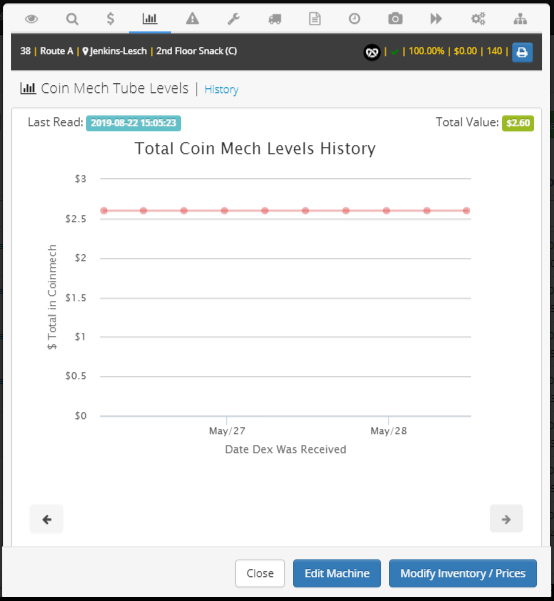This screenshot has height=601, width=554.
Task: Select the magnifying glass search icon
Action: click(x=72, y=18)
